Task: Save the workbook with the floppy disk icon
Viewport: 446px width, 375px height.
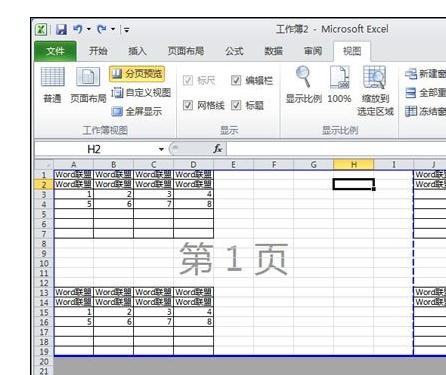Action: click(x=61, y=30)
